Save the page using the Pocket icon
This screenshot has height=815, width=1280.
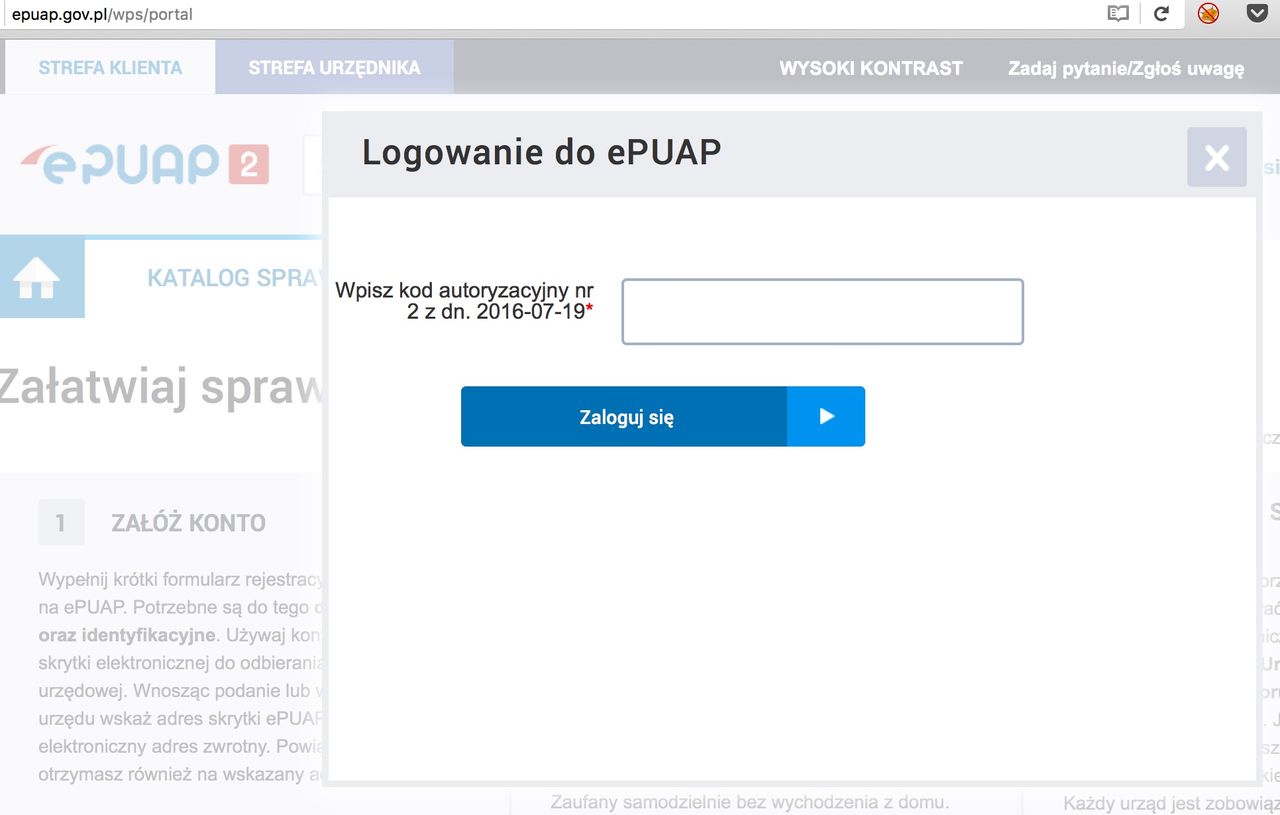click(1257, 13)
